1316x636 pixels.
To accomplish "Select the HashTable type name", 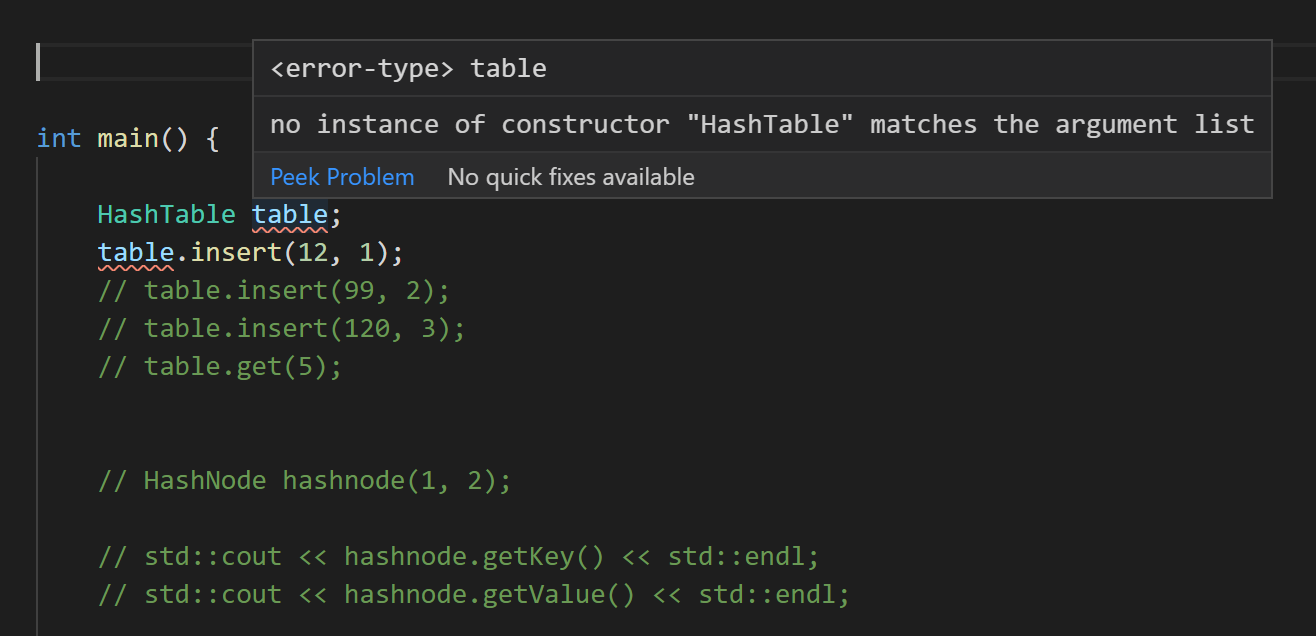I will click(166, 214).
